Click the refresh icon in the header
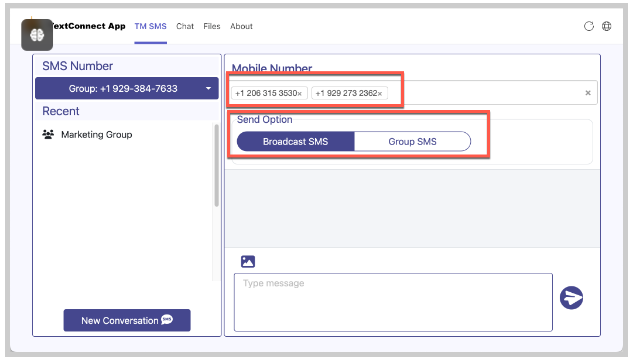The height and width of the screenshot is (360, 632). point(589,26)
